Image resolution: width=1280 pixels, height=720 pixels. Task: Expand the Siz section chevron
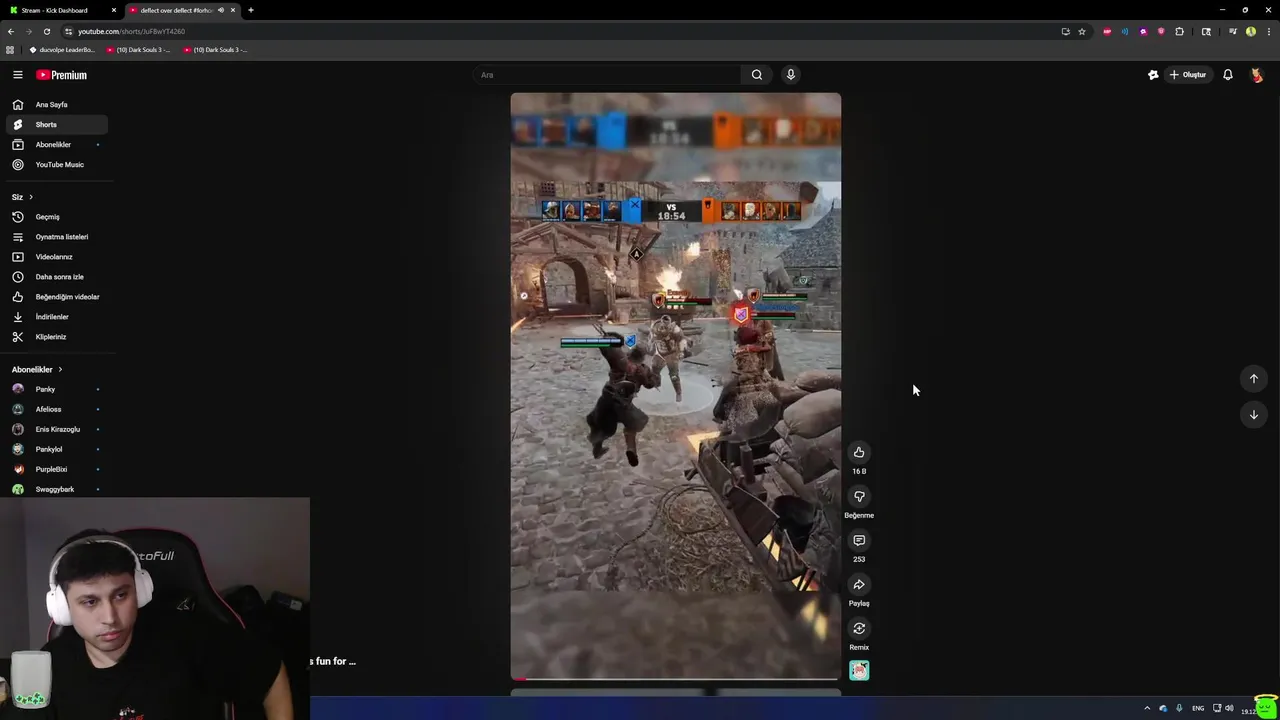click(31, 197)
